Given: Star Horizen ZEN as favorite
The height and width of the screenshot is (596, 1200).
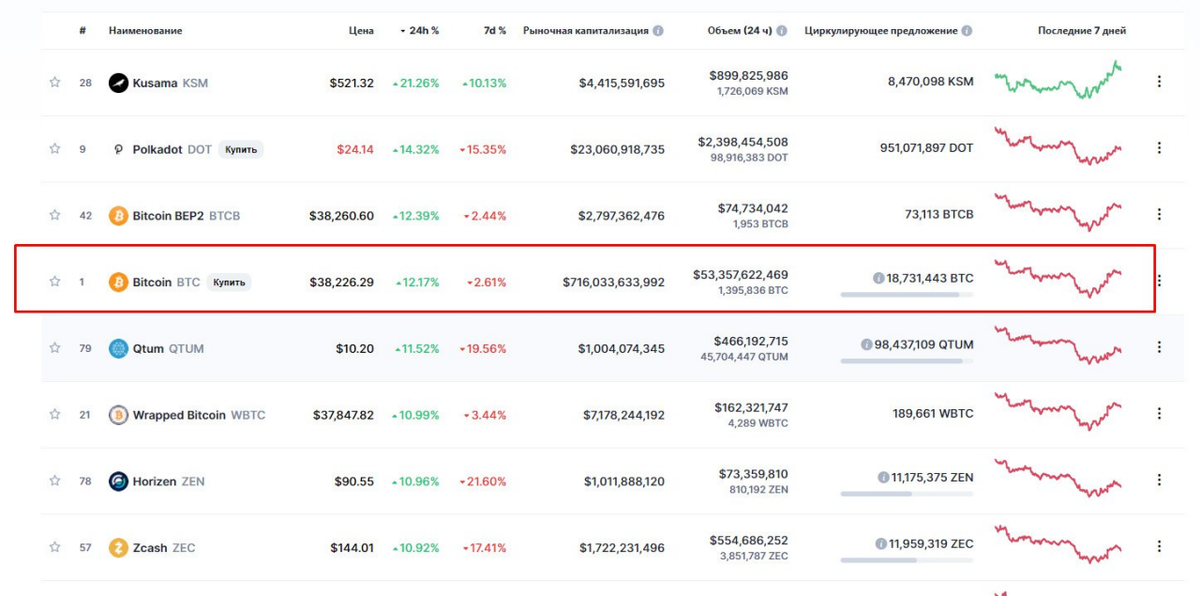Looking at the screenshot, I should coord(55,481).
